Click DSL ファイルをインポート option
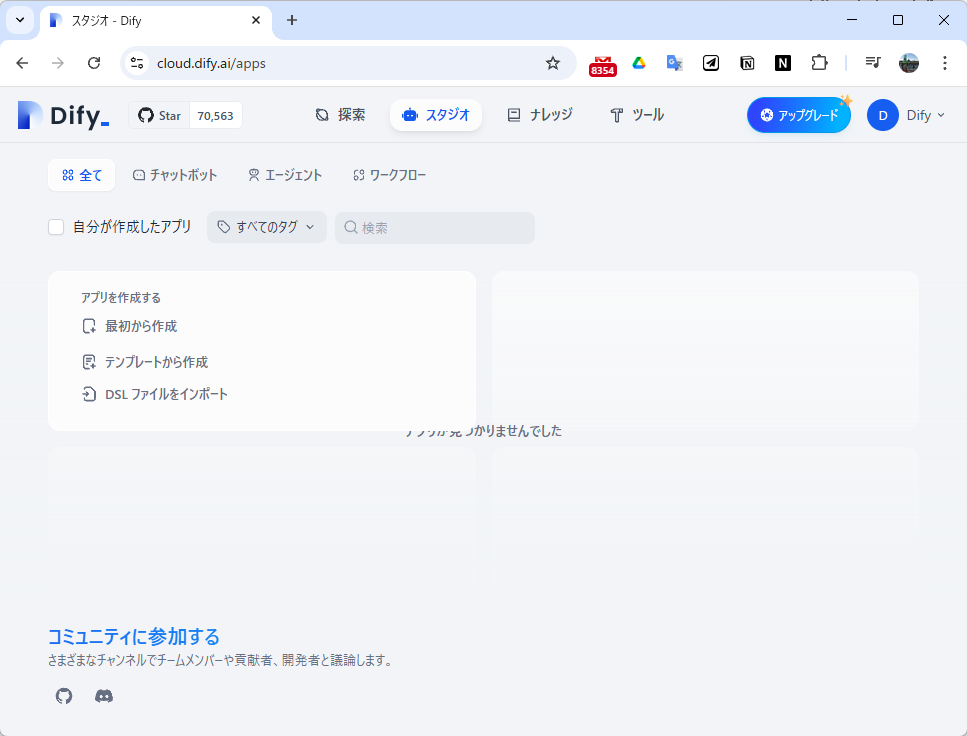The image size is (967, 736). coord(155,394)
